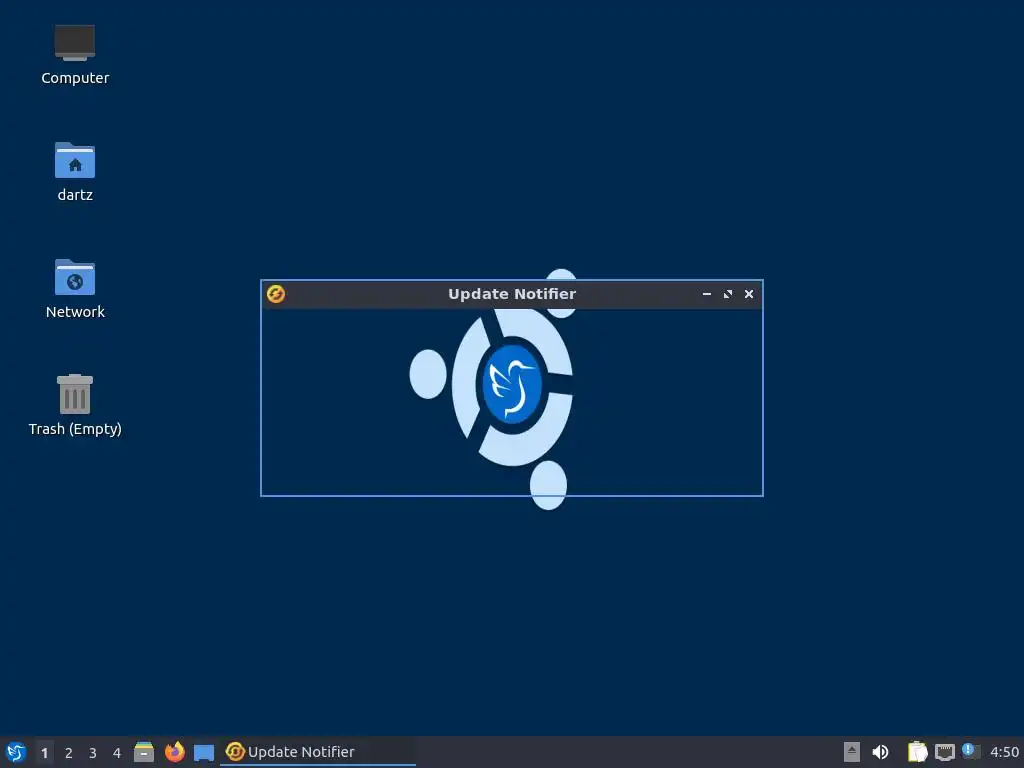
Task: Open the volume control tray icon
Action: (x=880, y=752)
